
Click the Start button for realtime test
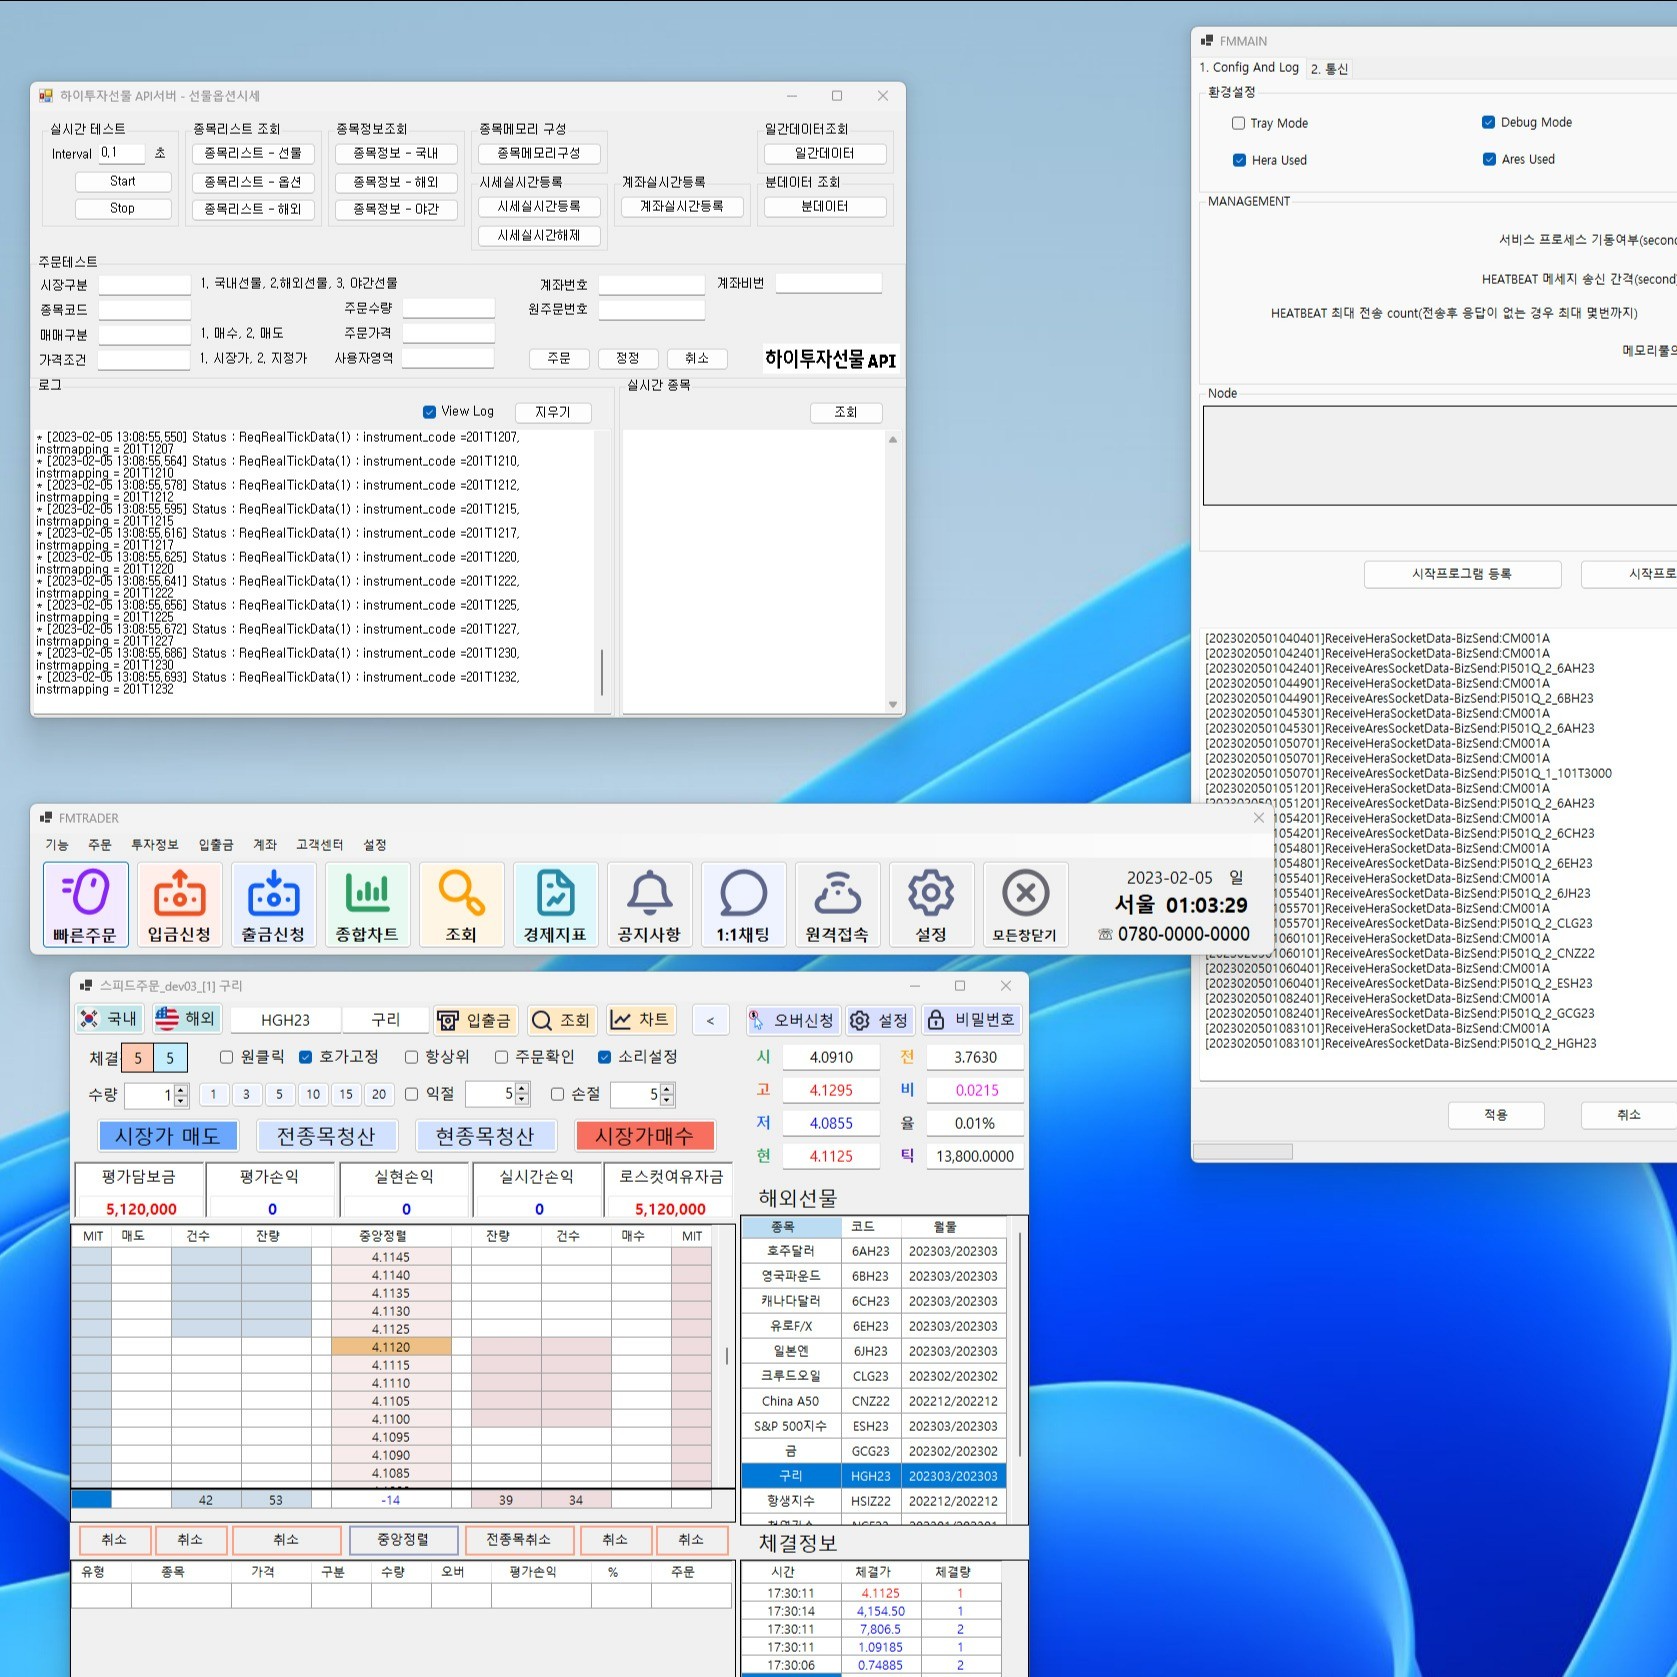123,181
